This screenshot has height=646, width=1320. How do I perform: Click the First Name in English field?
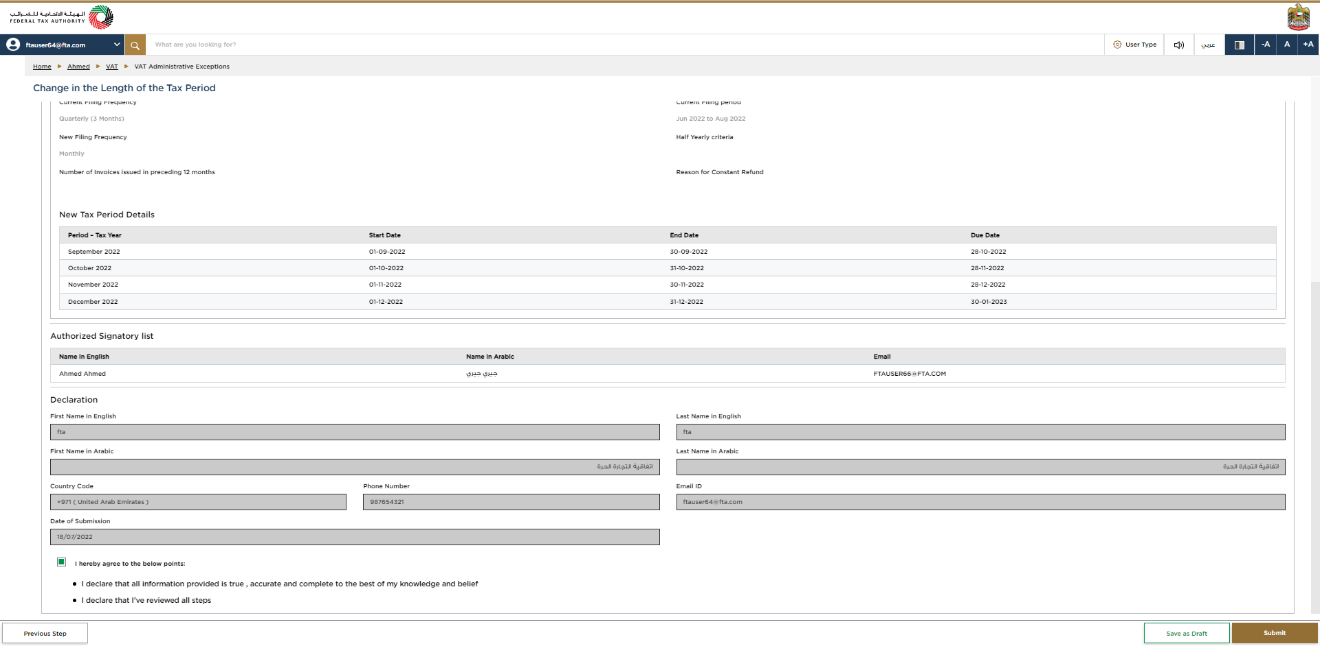pos(355,432)
